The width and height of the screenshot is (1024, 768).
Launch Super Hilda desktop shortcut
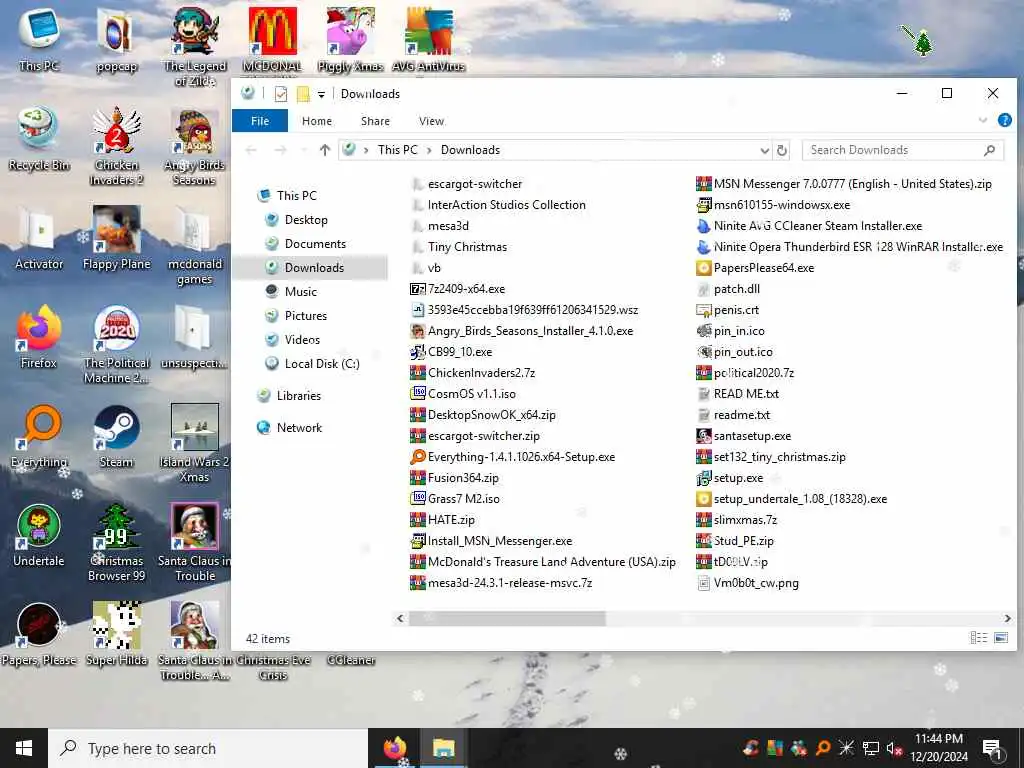click(x=116, y=634)
